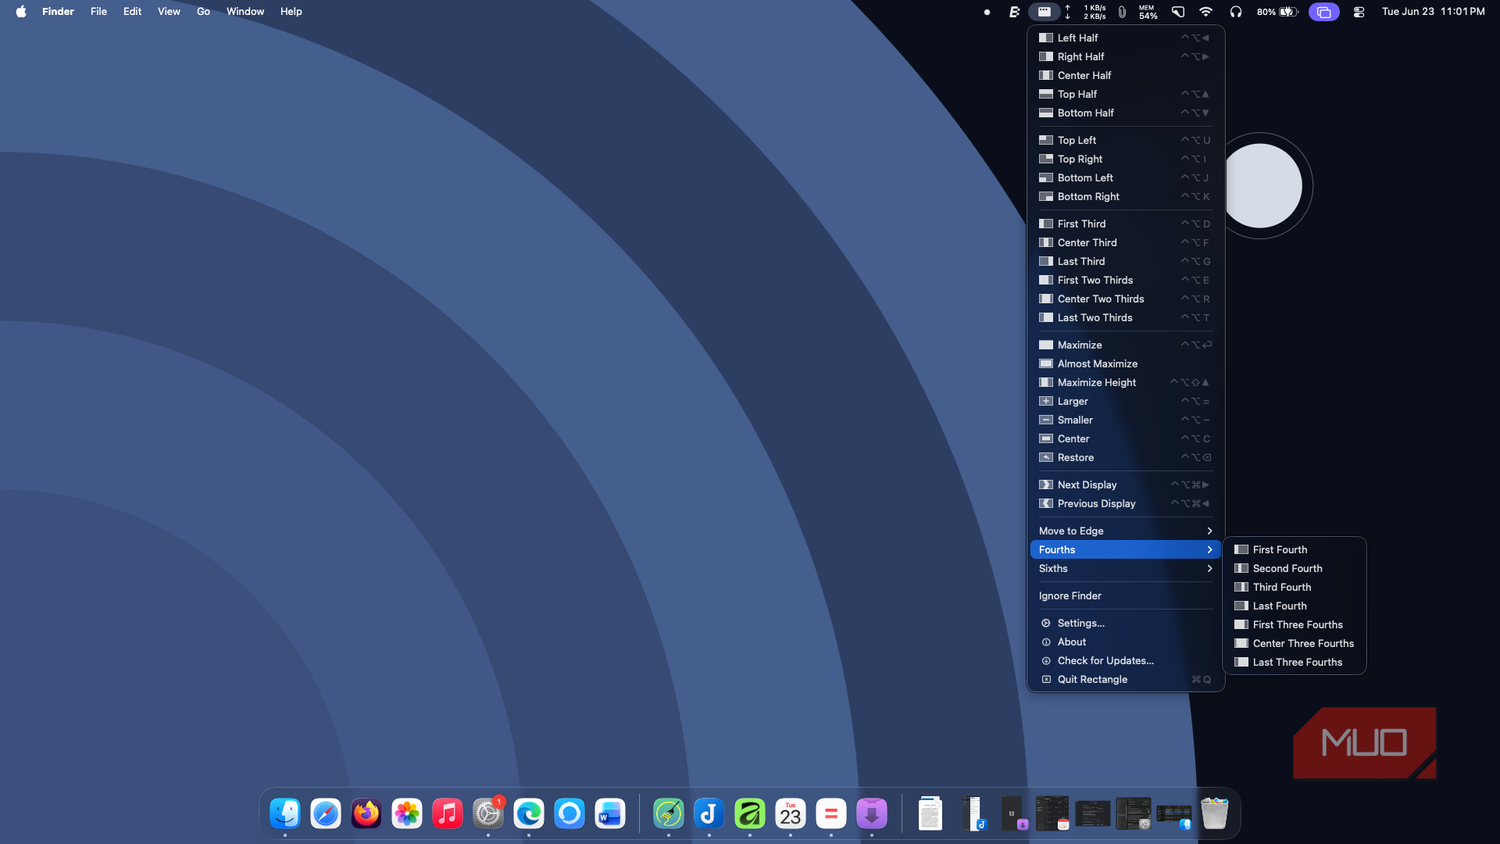This screenshot has width=1500, height=844.
Task: Select Last Two Thirds
Action: (x=1126, y=318)
